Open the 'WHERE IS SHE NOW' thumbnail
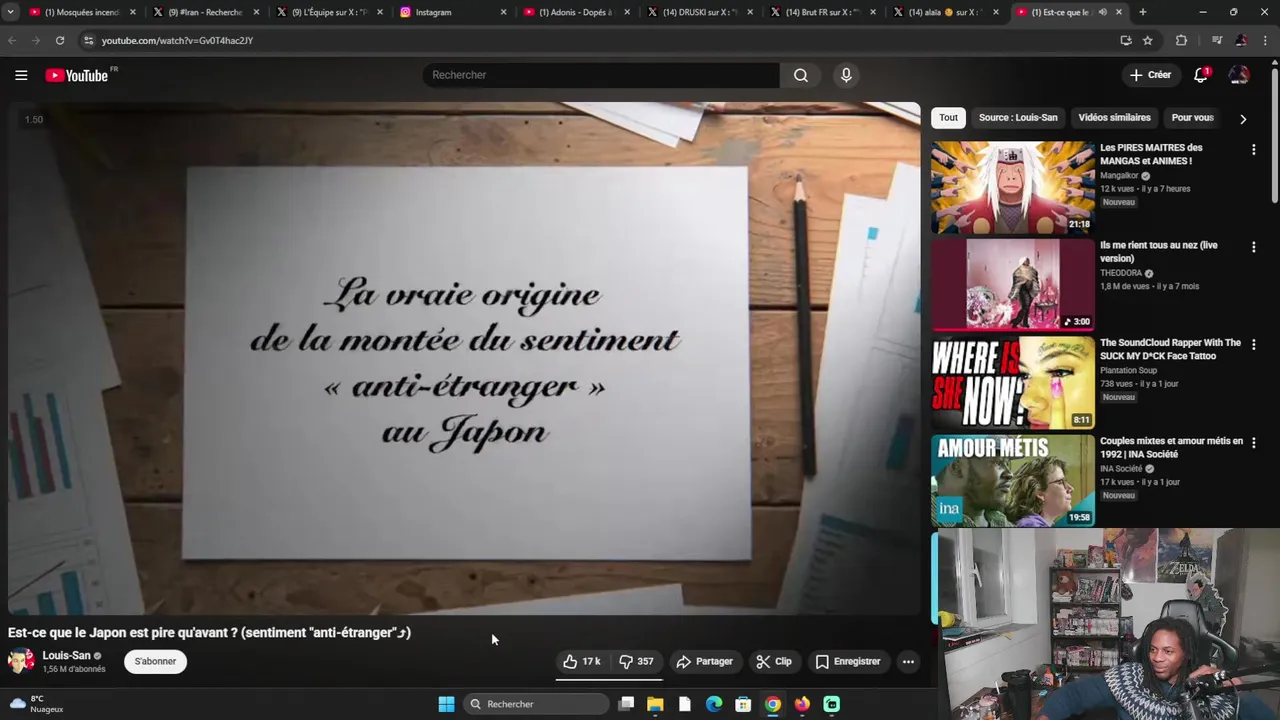This screenshot has width=1280, height=720. click(x=1013, y=383)
